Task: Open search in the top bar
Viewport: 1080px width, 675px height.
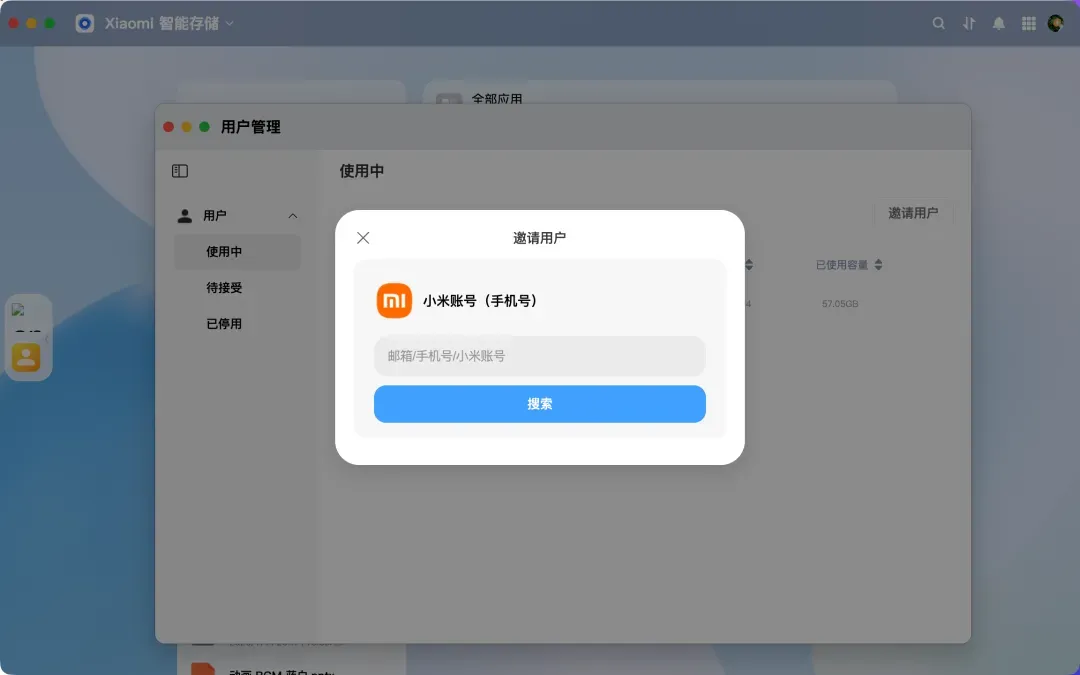Action: coord(938,23)
